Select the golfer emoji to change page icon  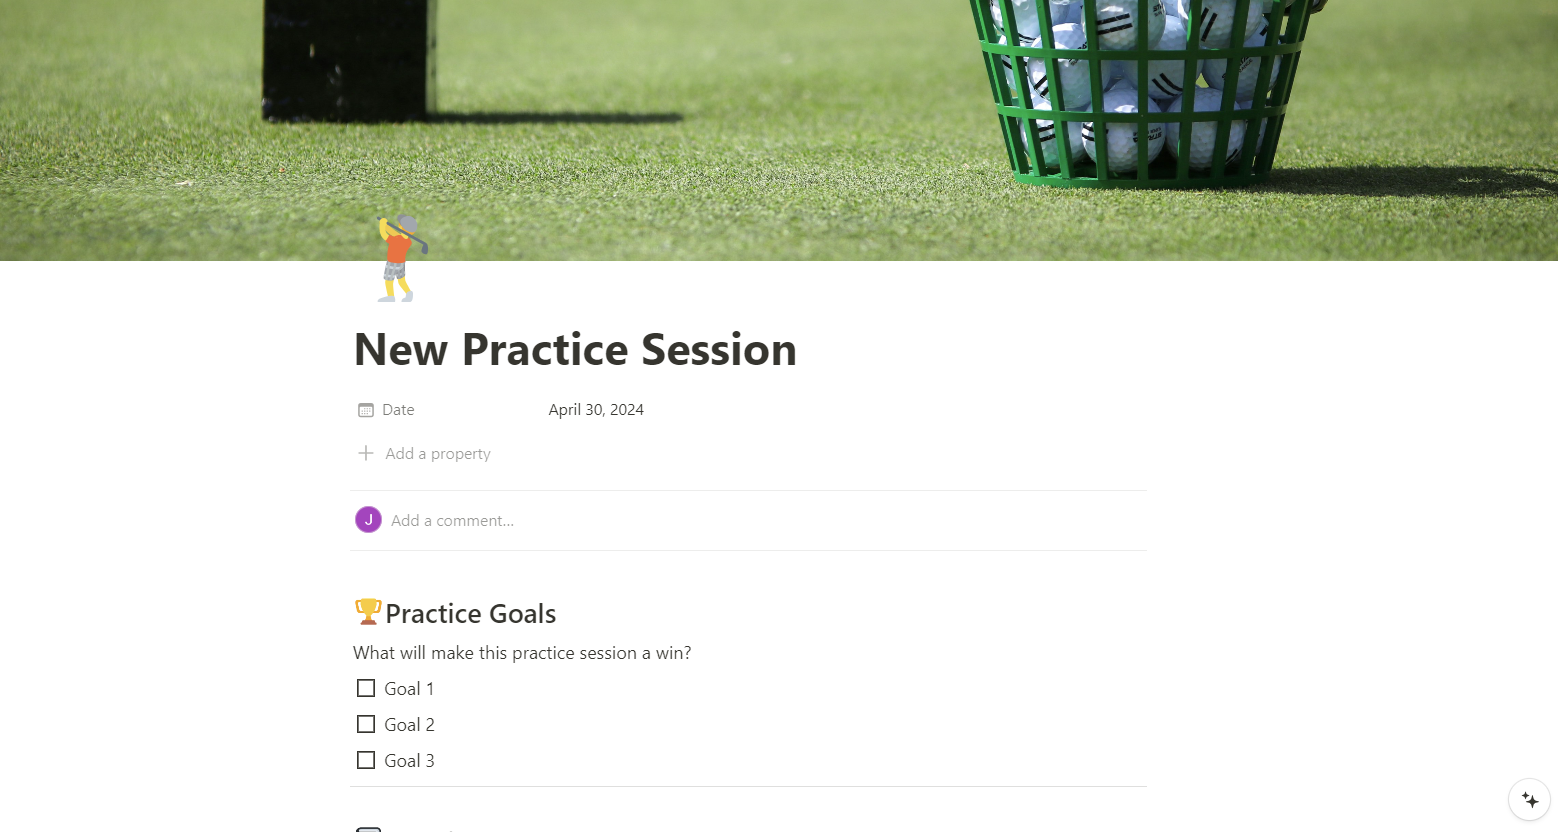[x=399, y=256]
